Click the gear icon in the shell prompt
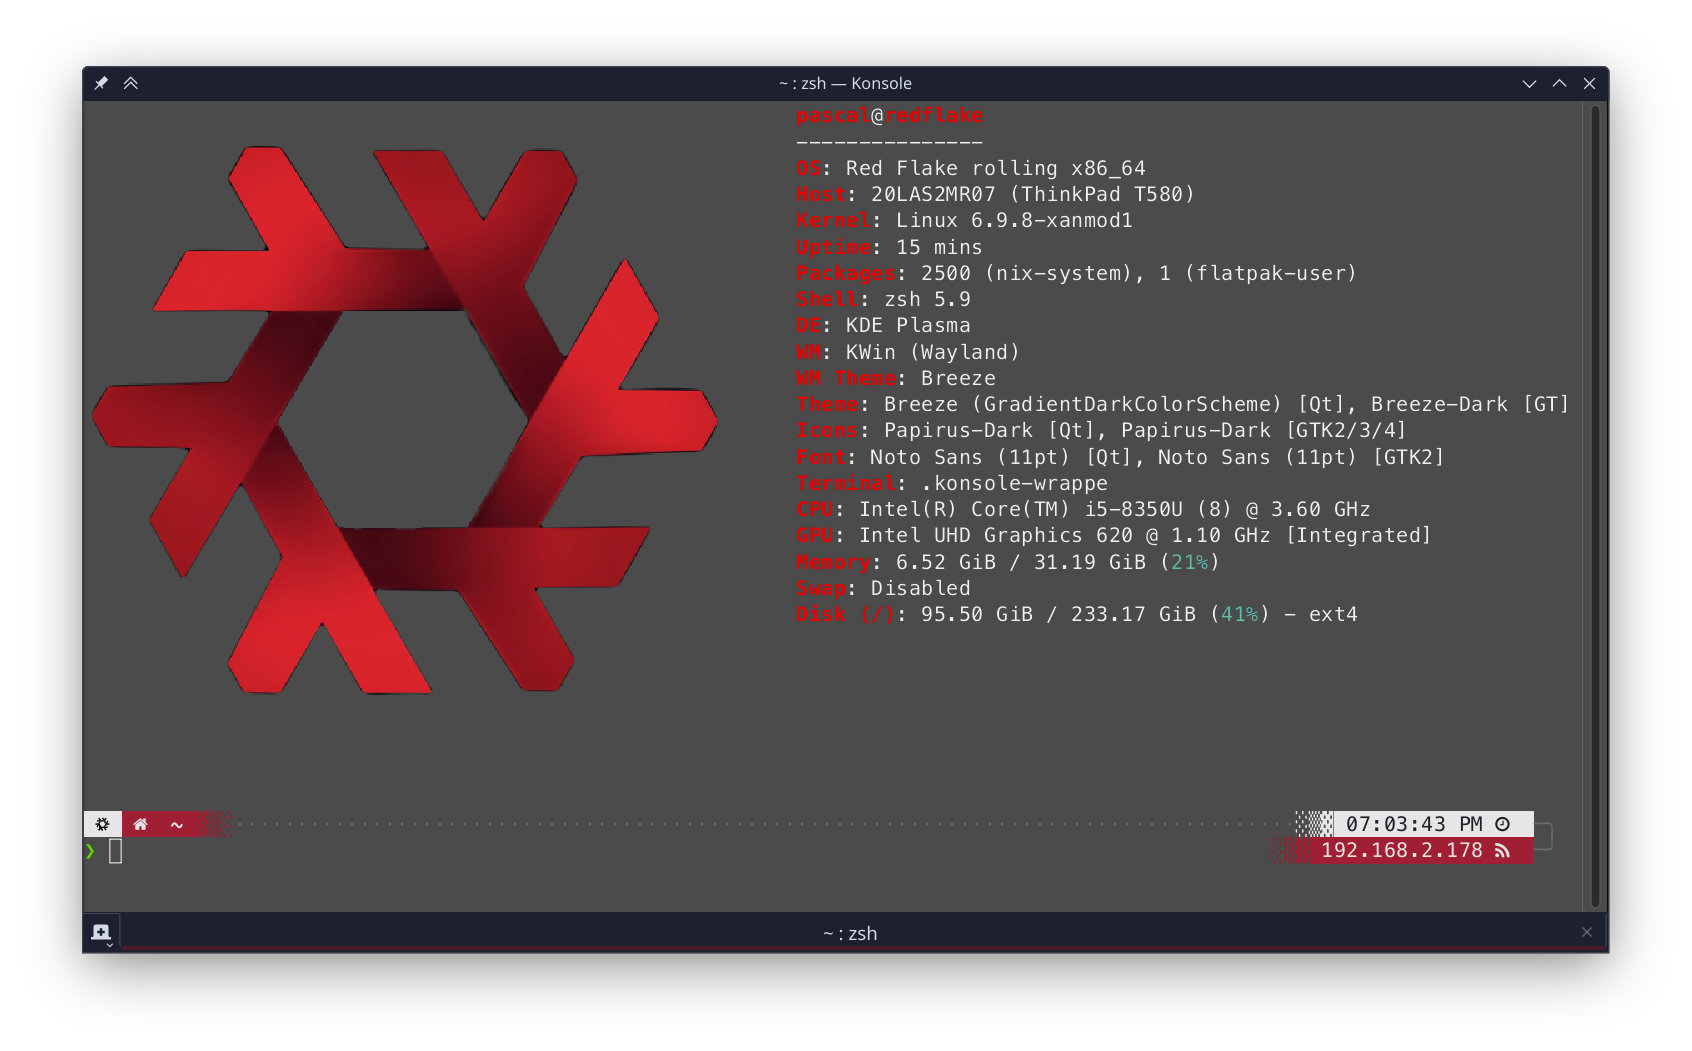The image size is (1692, 1051). (x=102, y=824)
